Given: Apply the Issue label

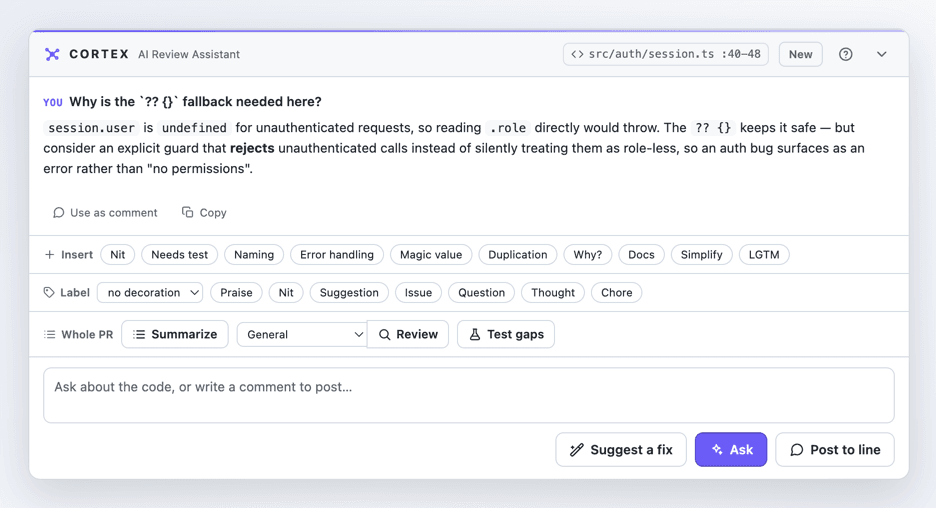Looking at the screenshot, I should 418,293.
